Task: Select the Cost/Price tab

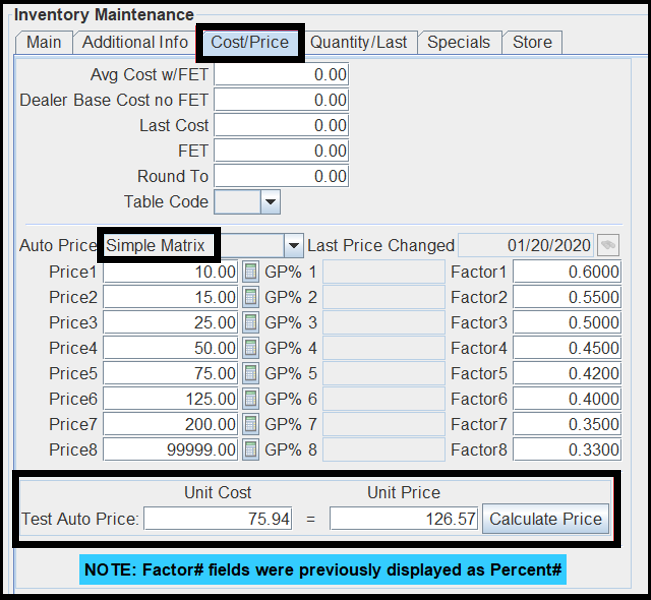Action: 250,42
